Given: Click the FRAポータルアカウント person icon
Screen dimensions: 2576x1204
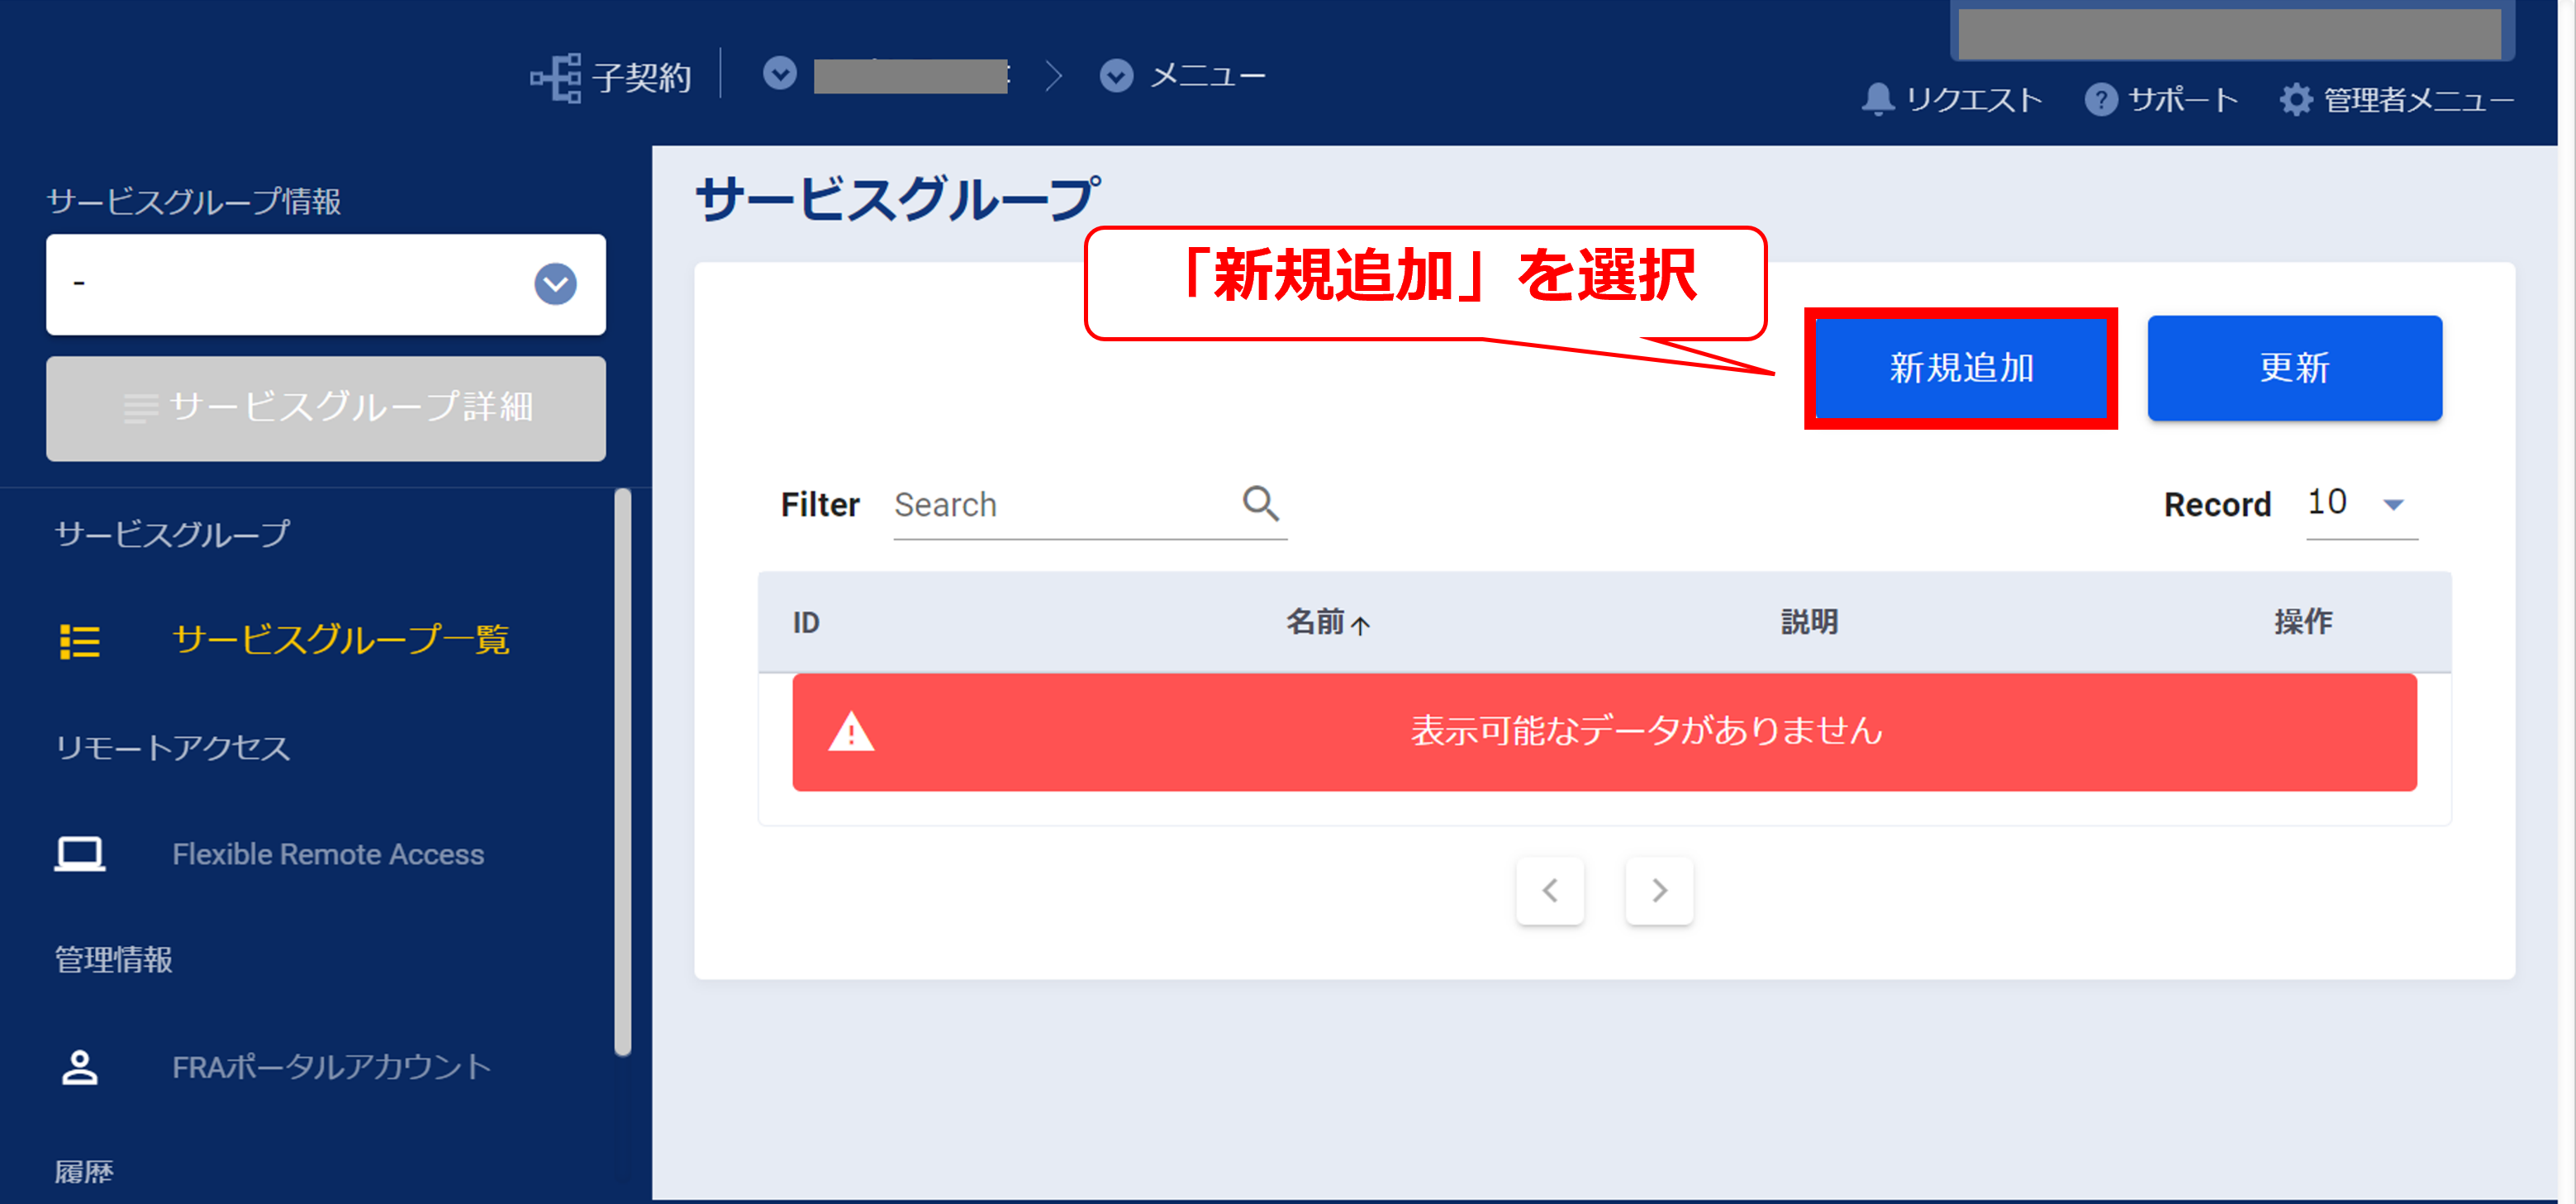Looking at the screenshot, I should pos(80,1067).
